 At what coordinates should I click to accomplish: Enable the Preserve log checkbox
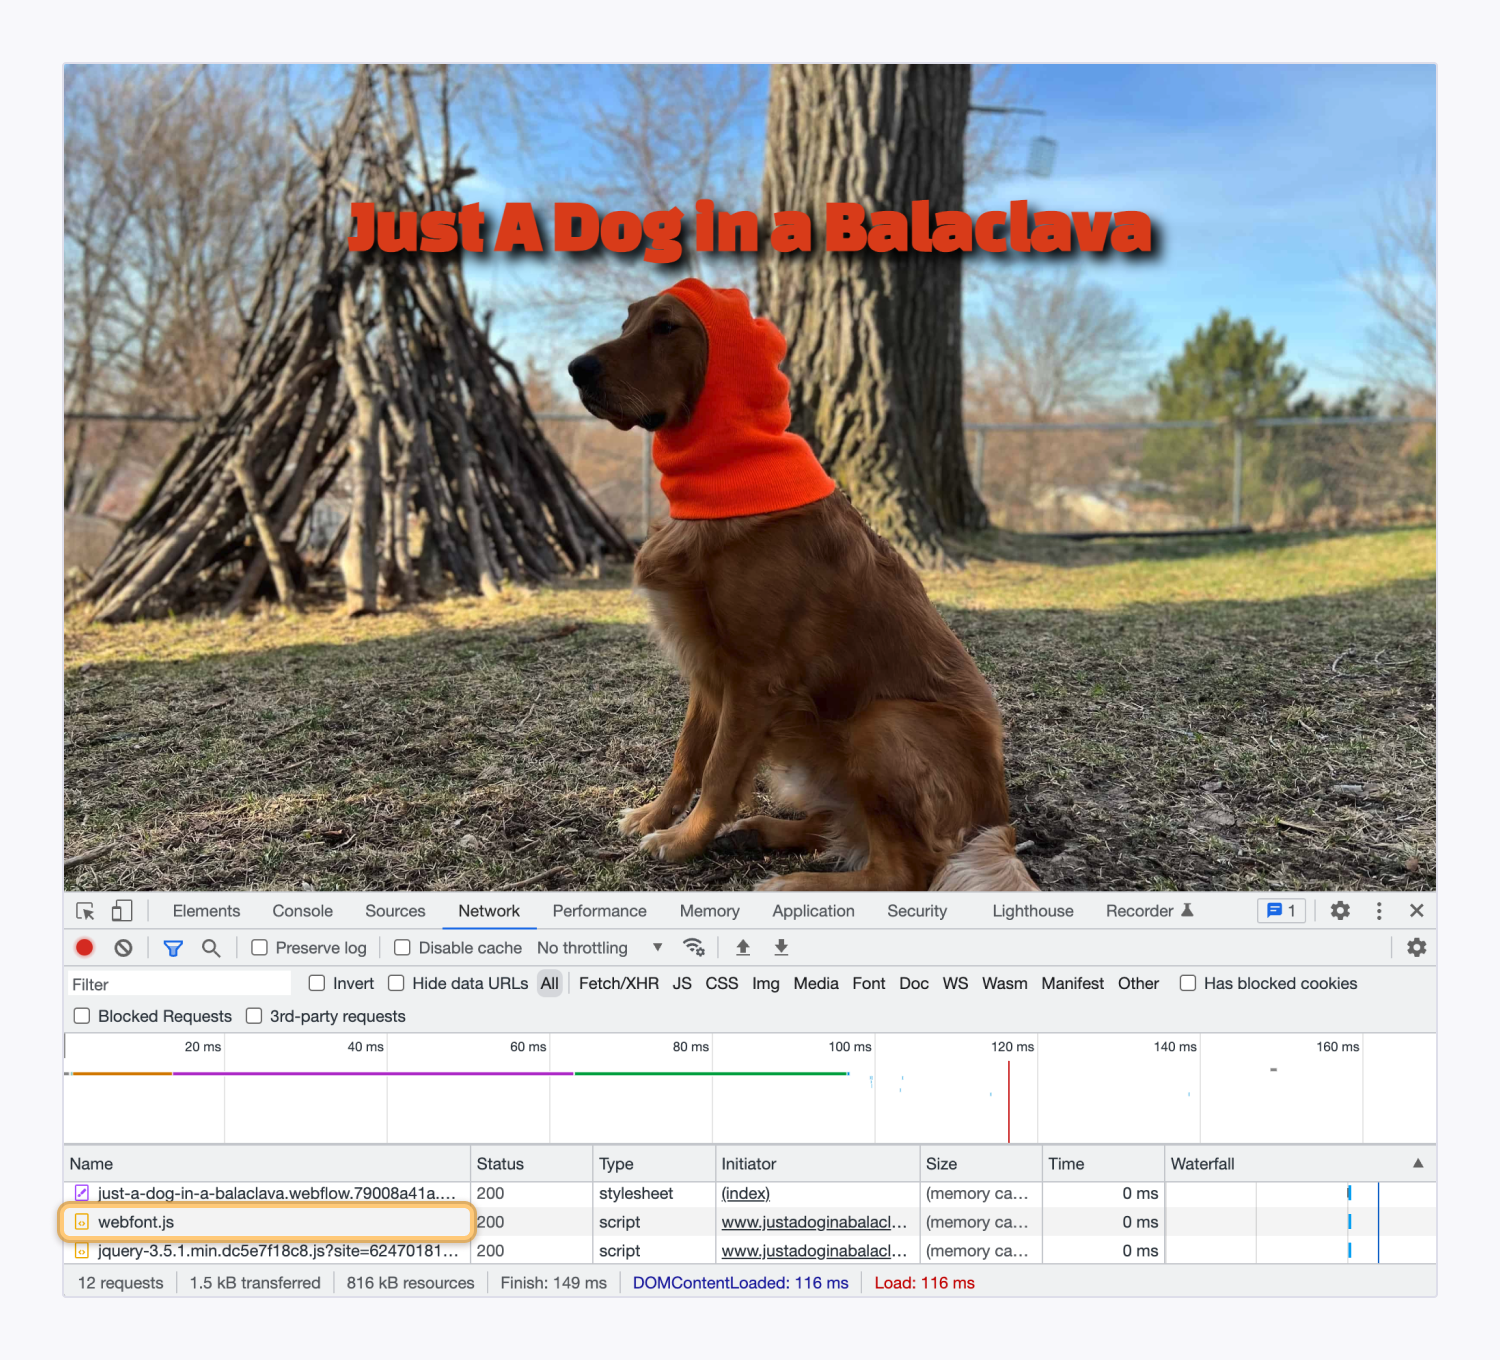click(x=260, y=948)
